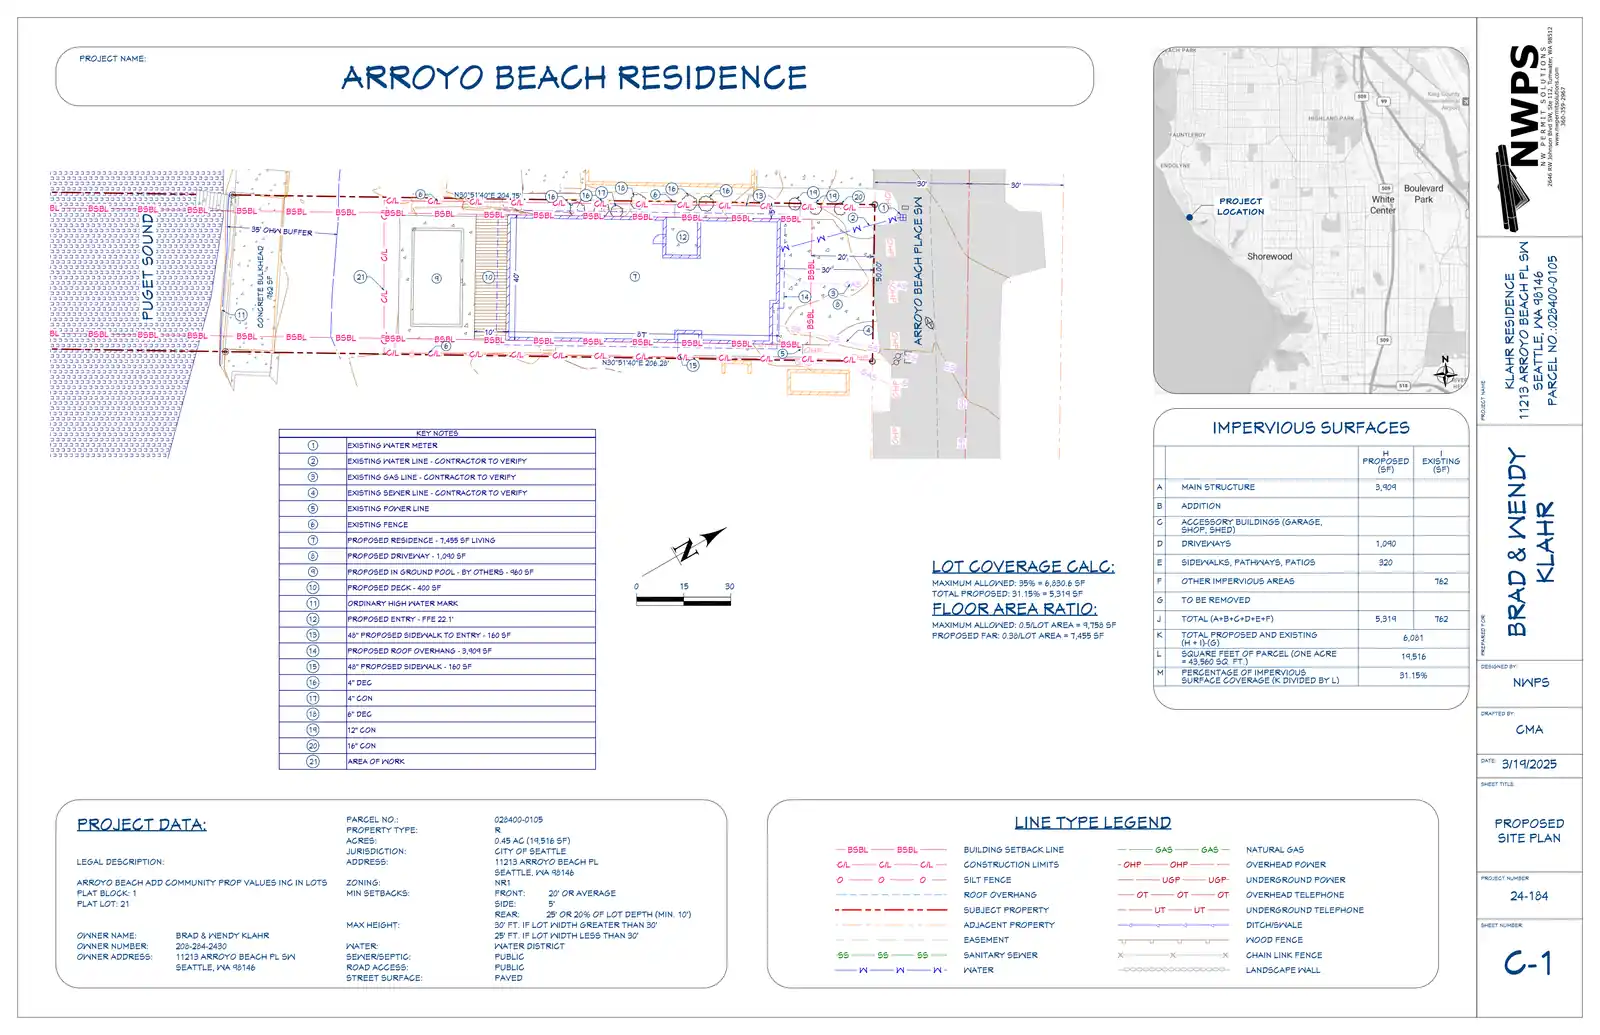This screenshot has width=1600, height=1035.
Task: Click owner number '206-284-2430'
Action: coord(201,946)
